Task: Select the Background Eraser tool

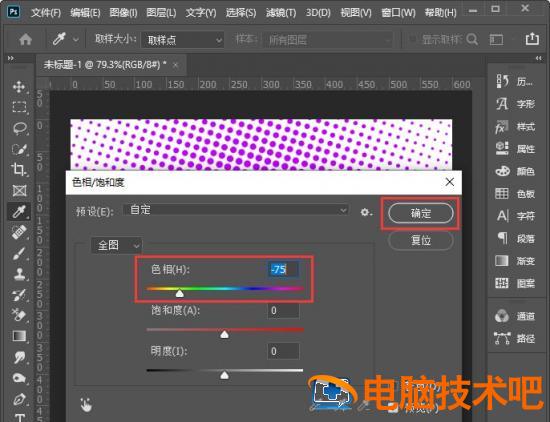Action: [19, 315]
